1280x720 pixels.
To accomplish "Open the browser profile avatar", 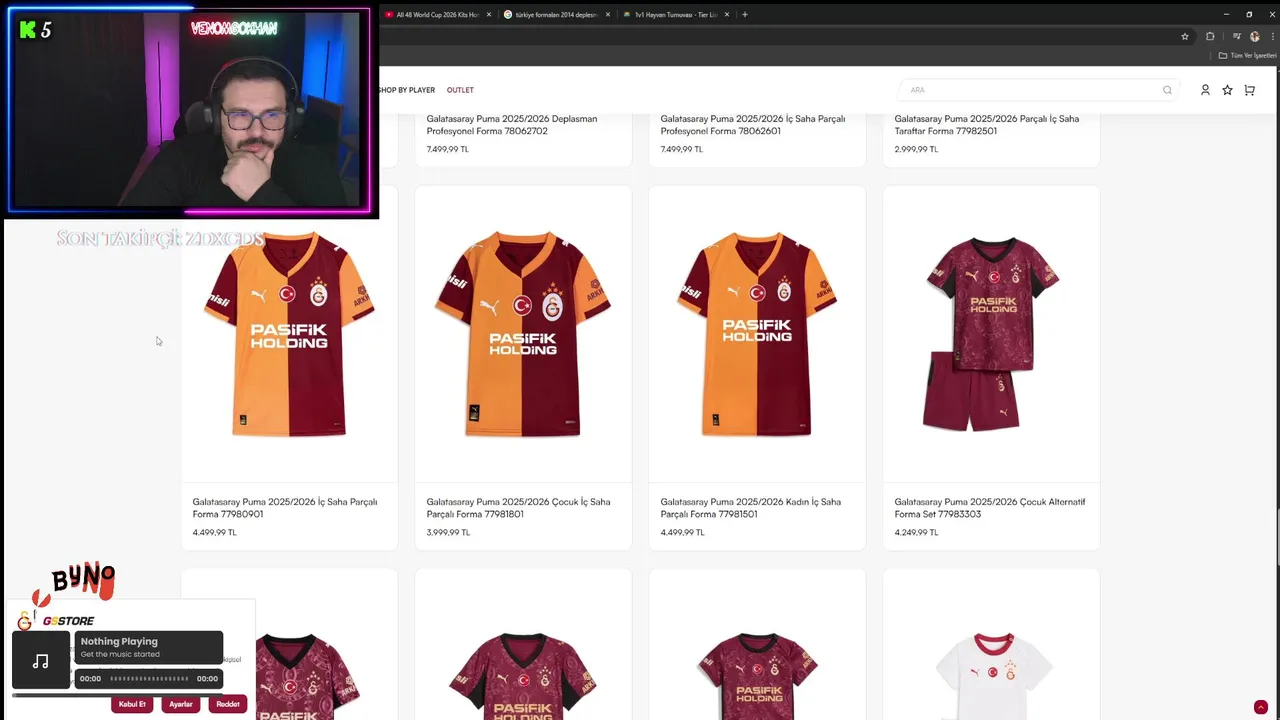I will click(1255, 36).
